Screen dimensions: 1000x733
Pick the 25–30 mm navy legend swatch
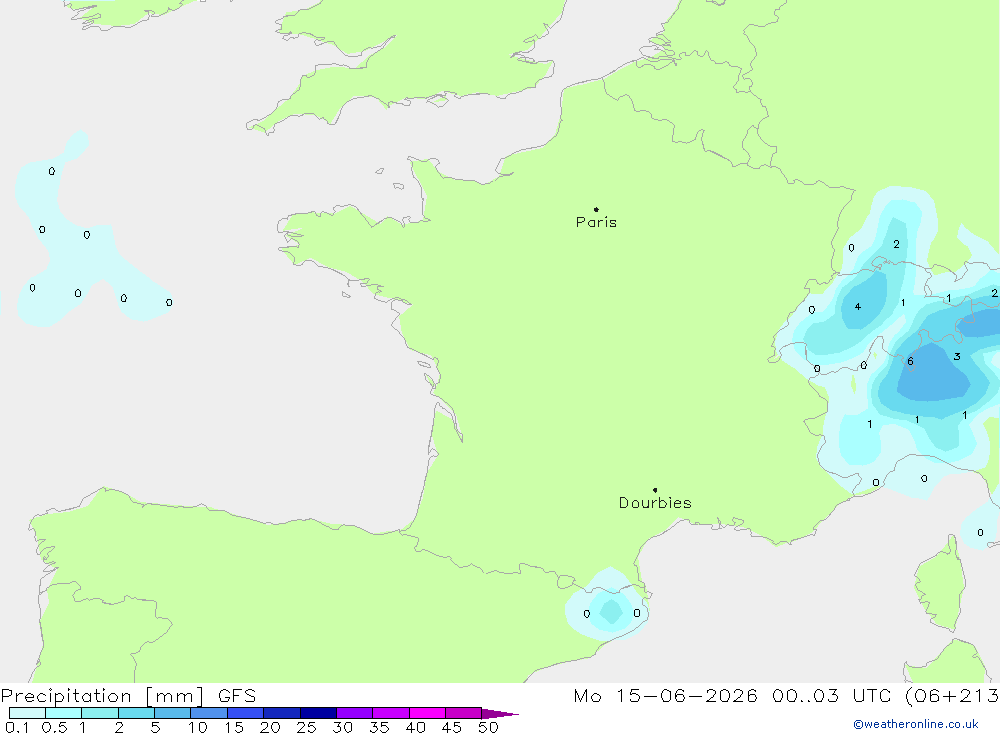pos(318,713)
